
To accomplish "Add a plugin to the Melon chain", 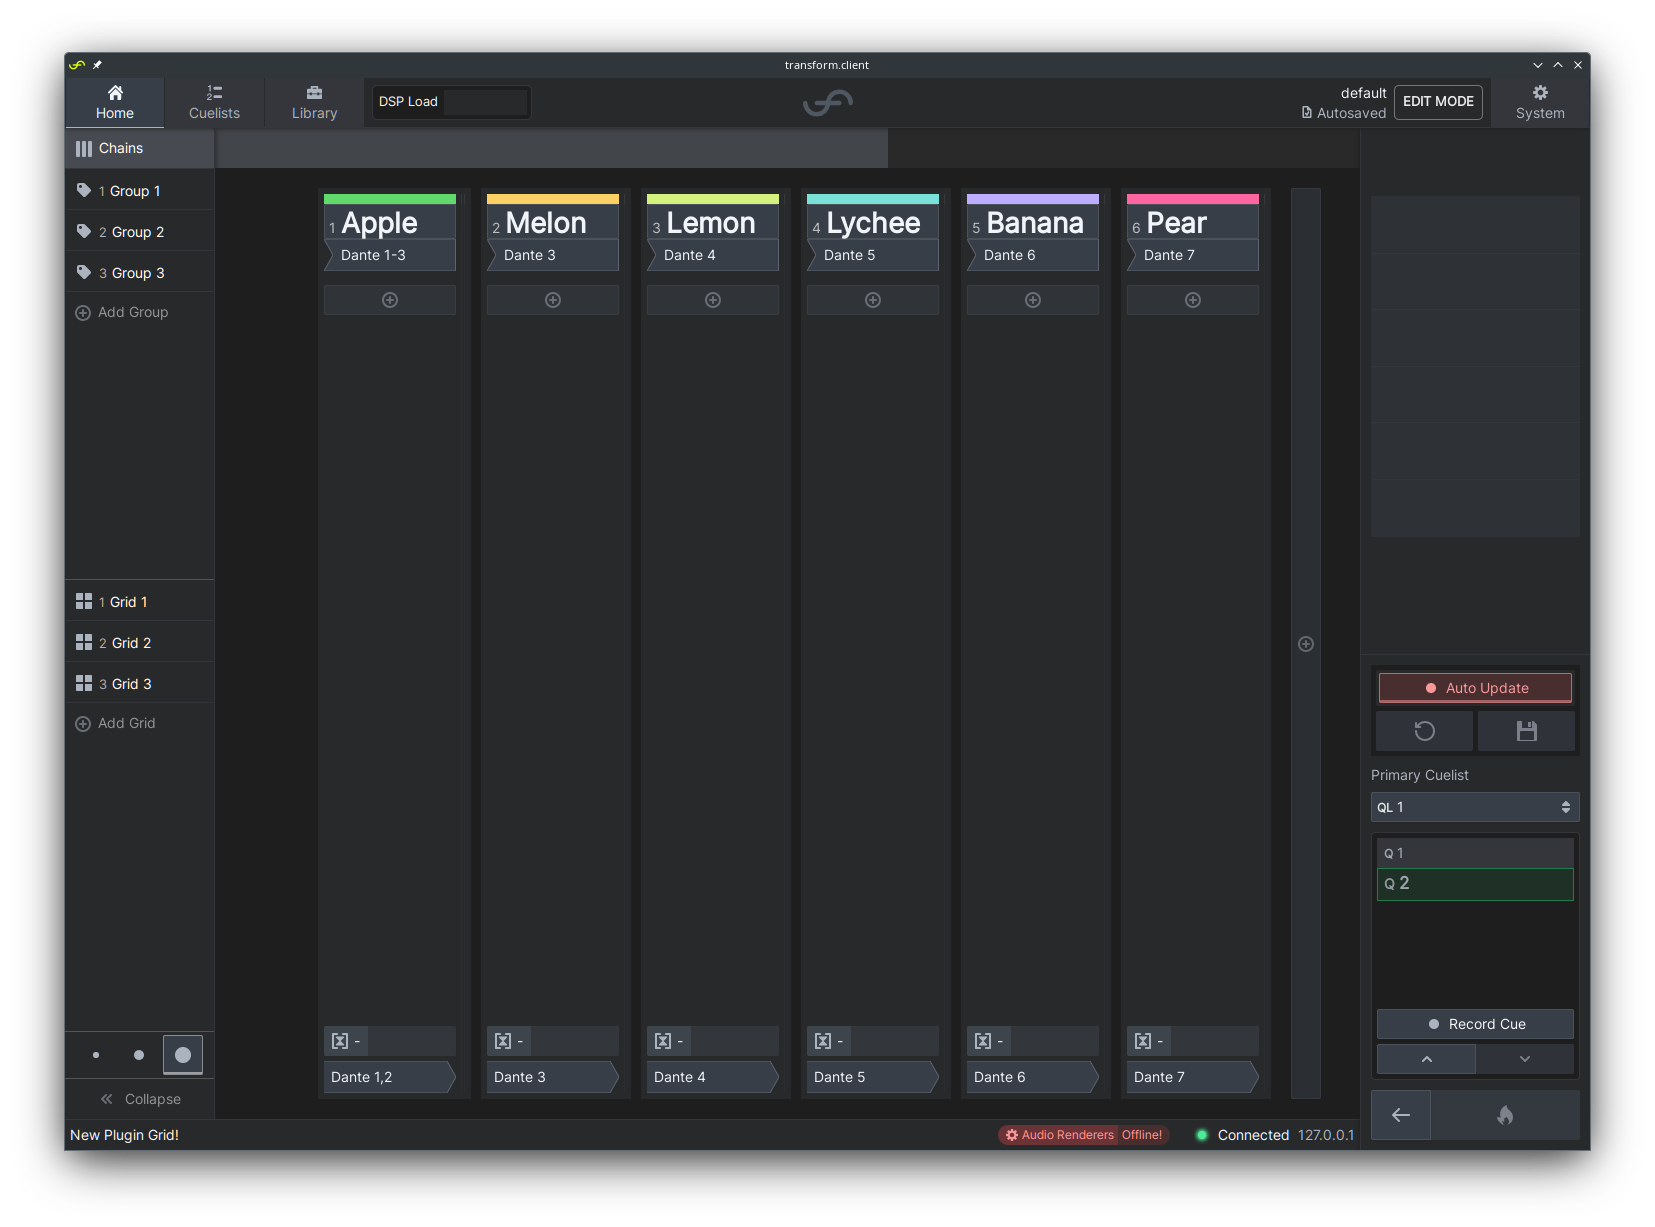I will [553, 300].
